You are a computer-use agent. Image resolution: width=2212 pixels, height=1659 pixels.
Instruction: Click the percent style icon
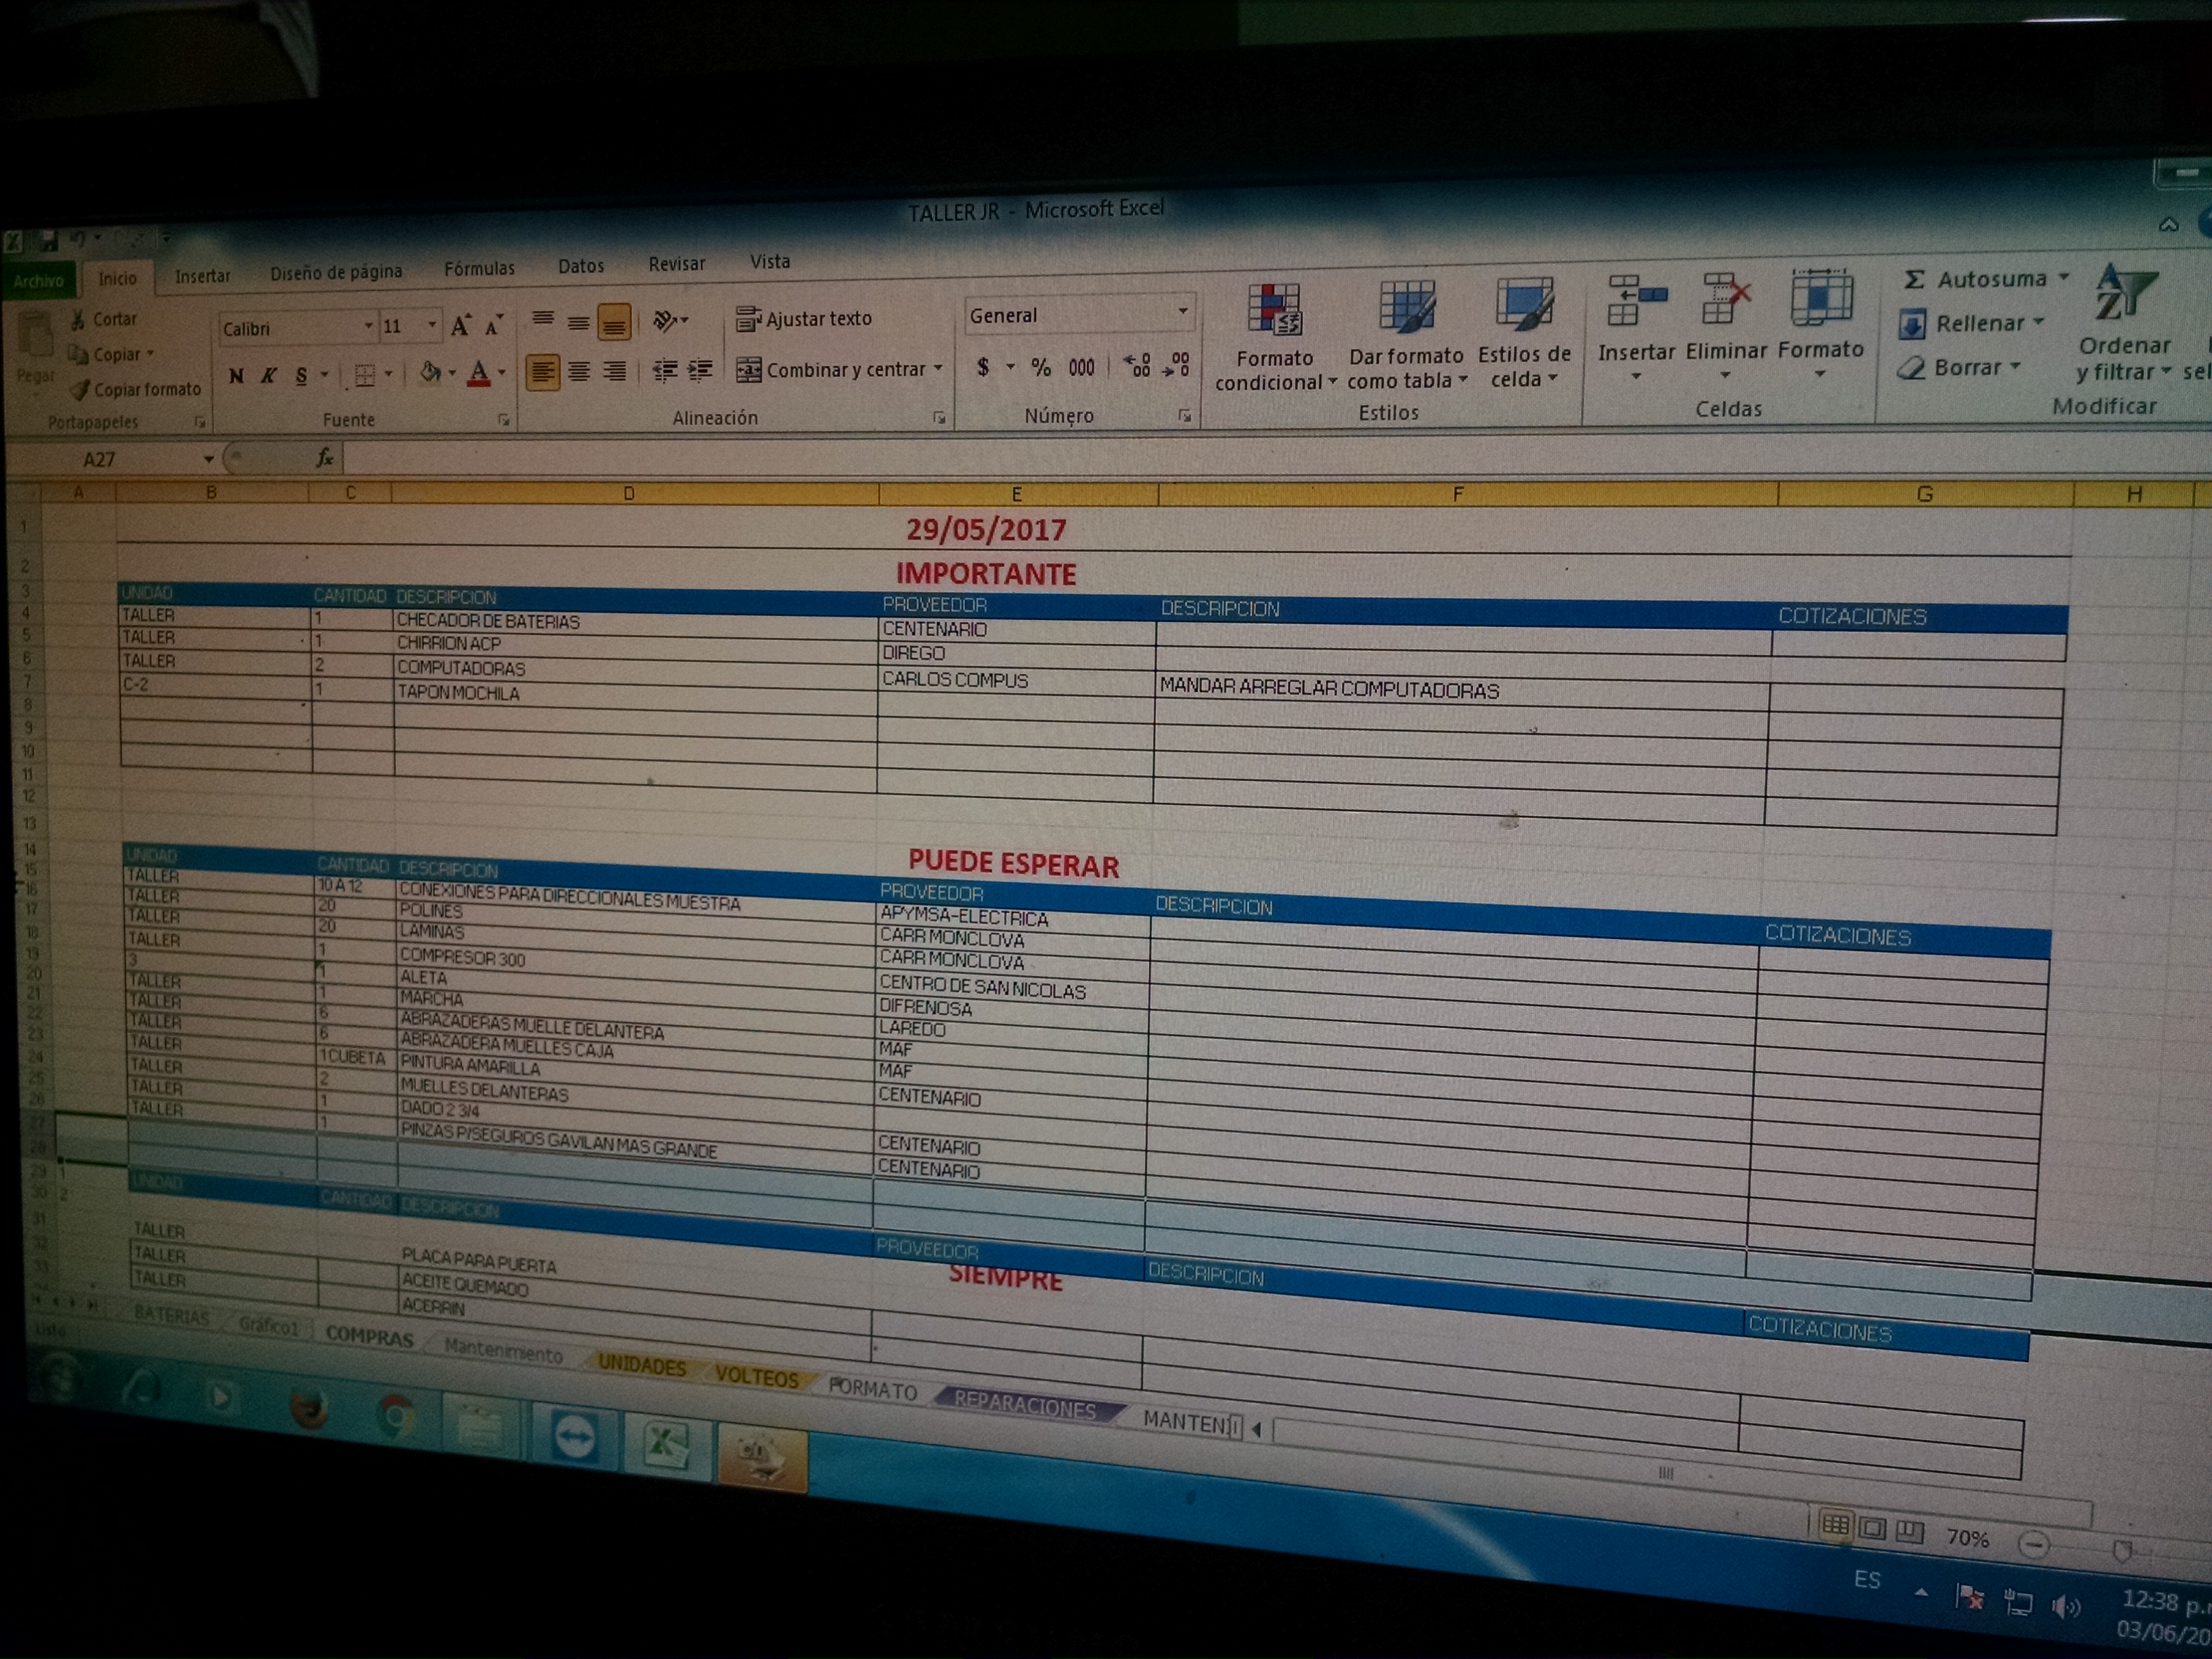pyautogui.click(x=1041, y=368)
